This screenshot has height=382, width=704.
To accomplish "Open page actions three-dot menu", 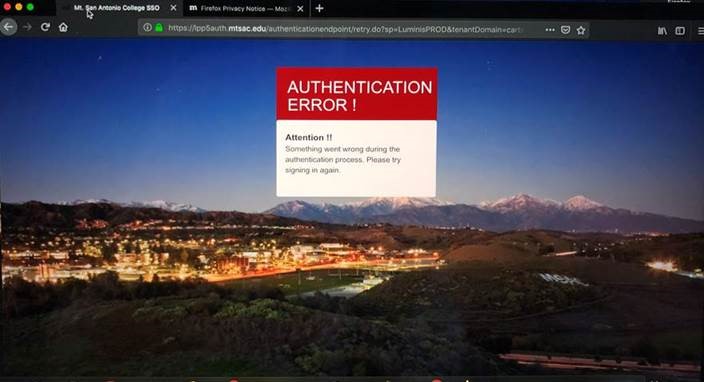I will pyautogui.click(x=550, y=30).
